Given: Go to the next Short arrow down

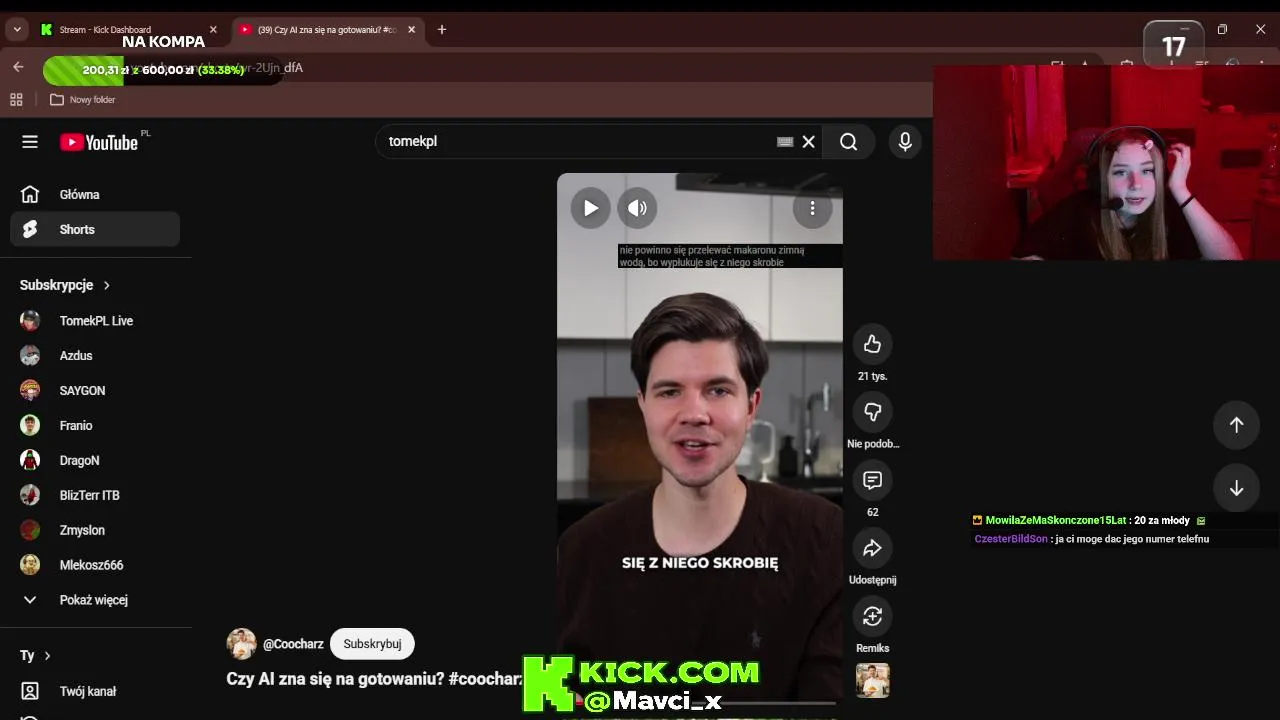Looking at the screenshot, I should point(1236,488).
